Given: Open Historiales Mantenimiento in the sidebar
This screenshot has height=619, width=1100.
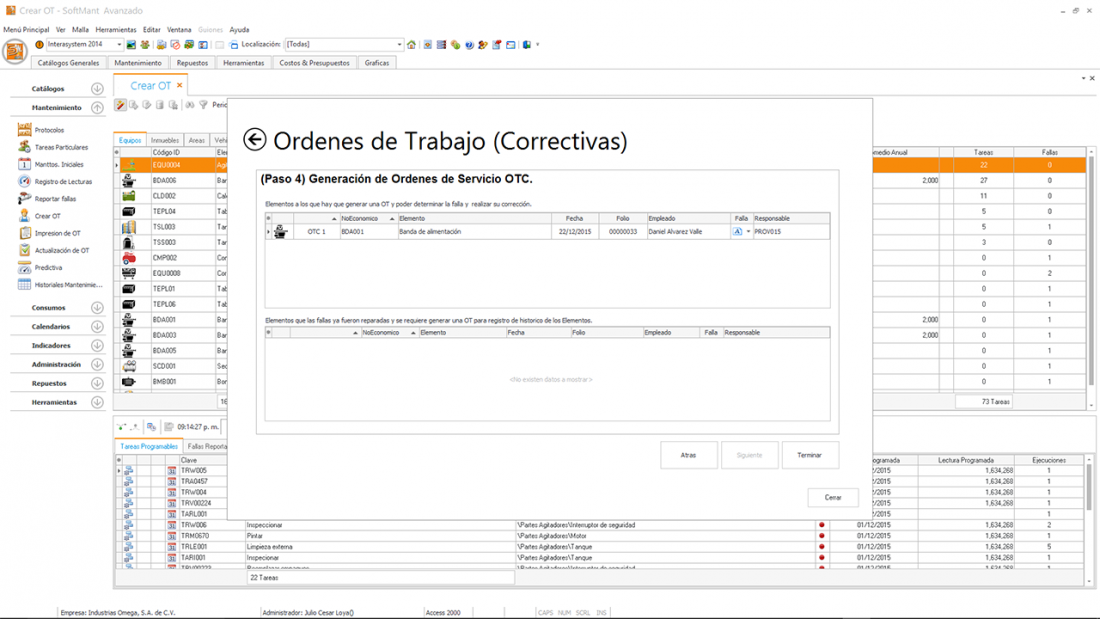Looking at the screenshot, I should click(x=68, y=285).
